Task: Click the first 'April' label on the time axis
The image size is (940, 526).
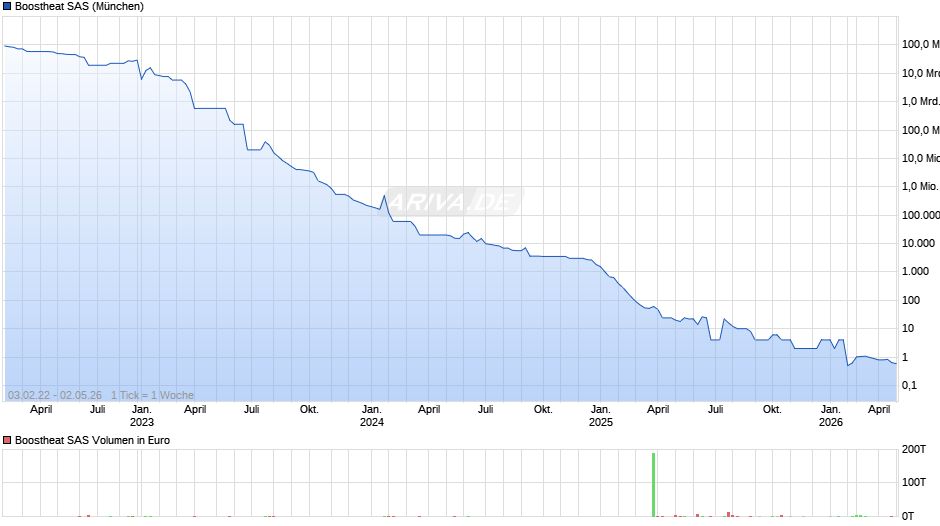Action: (x=41, y=410)
